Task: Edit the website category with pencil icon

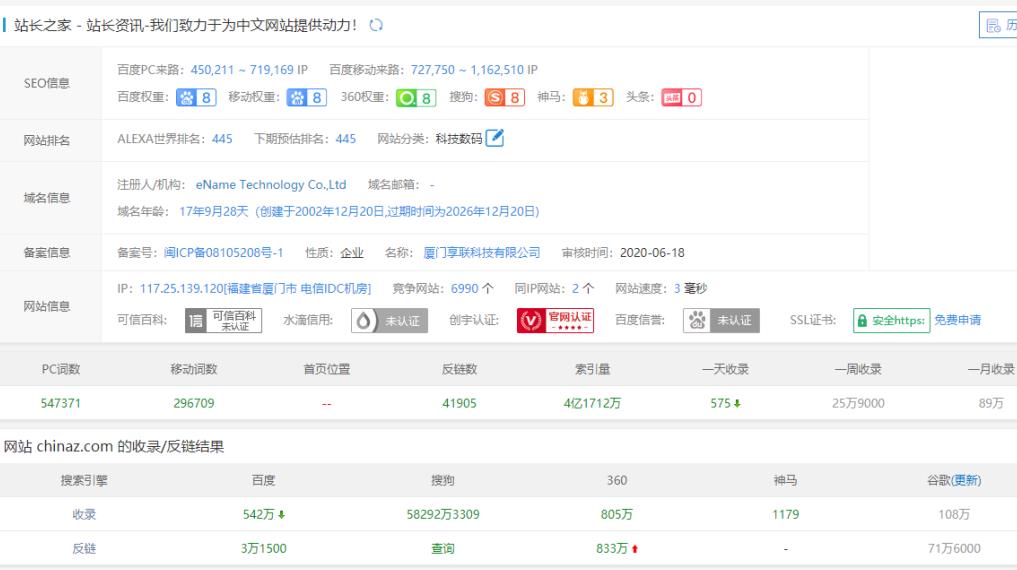Action: pos(495,138)
